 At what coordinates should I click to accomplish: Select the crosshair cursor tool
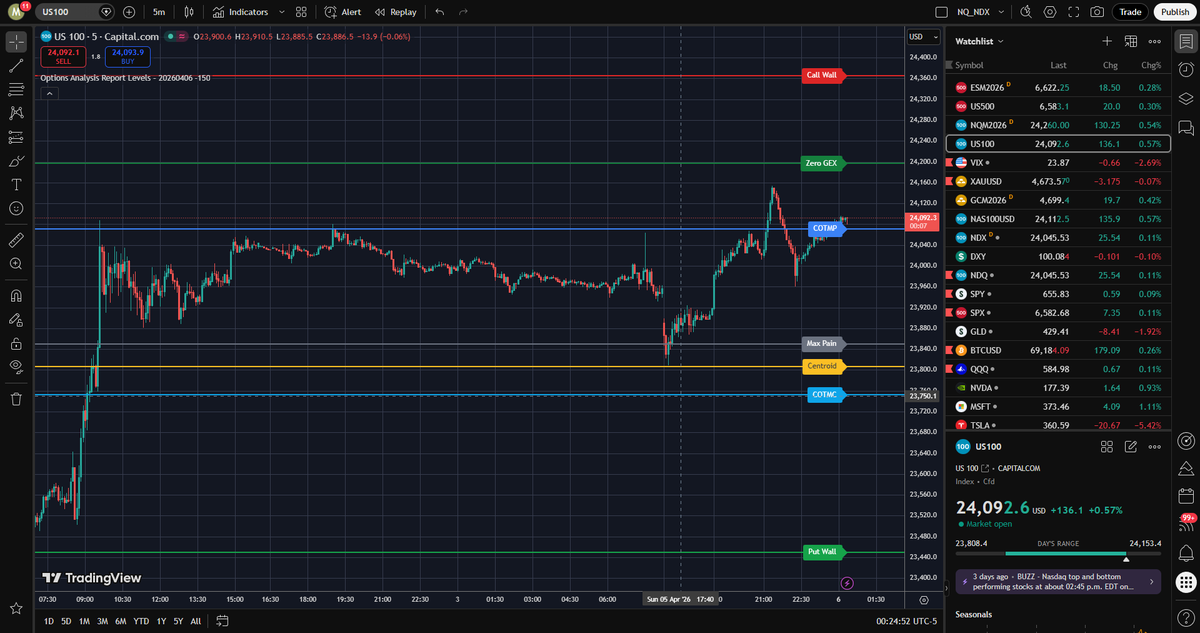pyautogui.click(x=16, y=42)
